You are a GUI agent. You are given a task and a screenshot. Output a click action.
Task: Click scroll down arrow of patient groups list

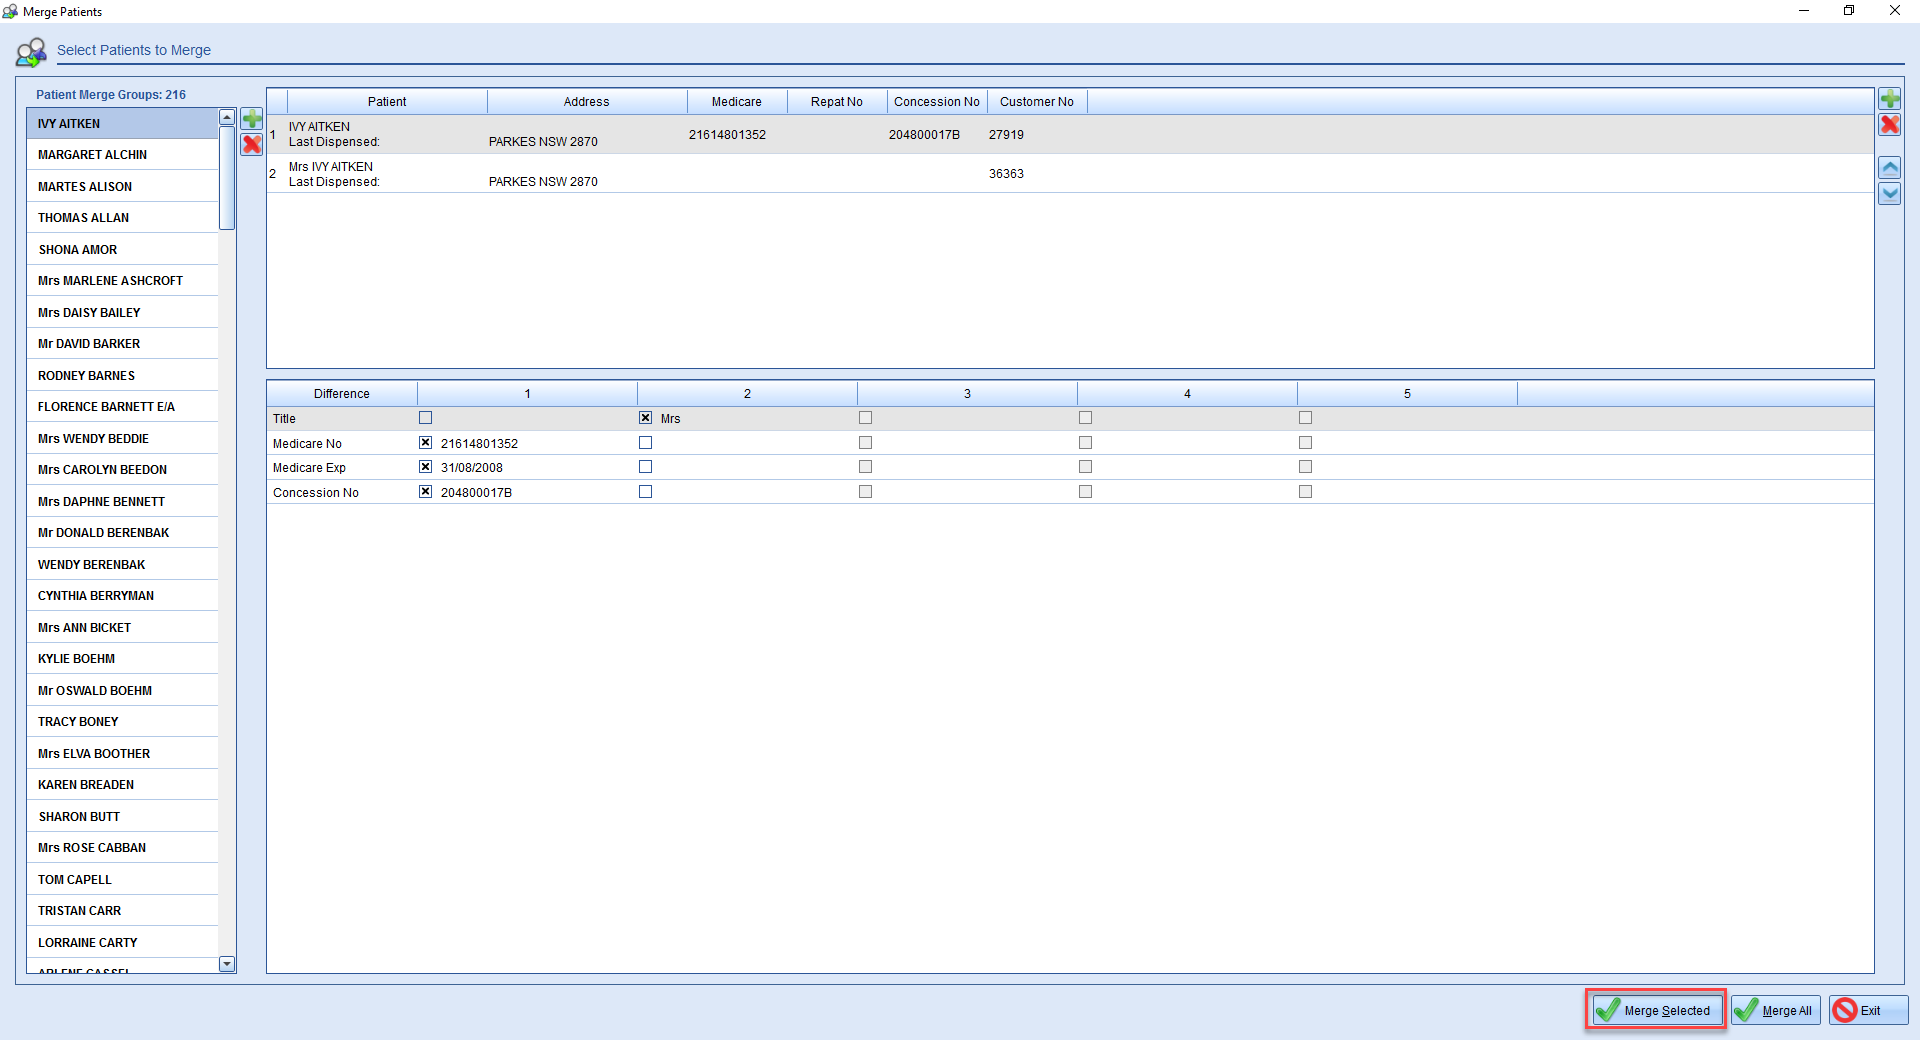[x=227, y=964]
